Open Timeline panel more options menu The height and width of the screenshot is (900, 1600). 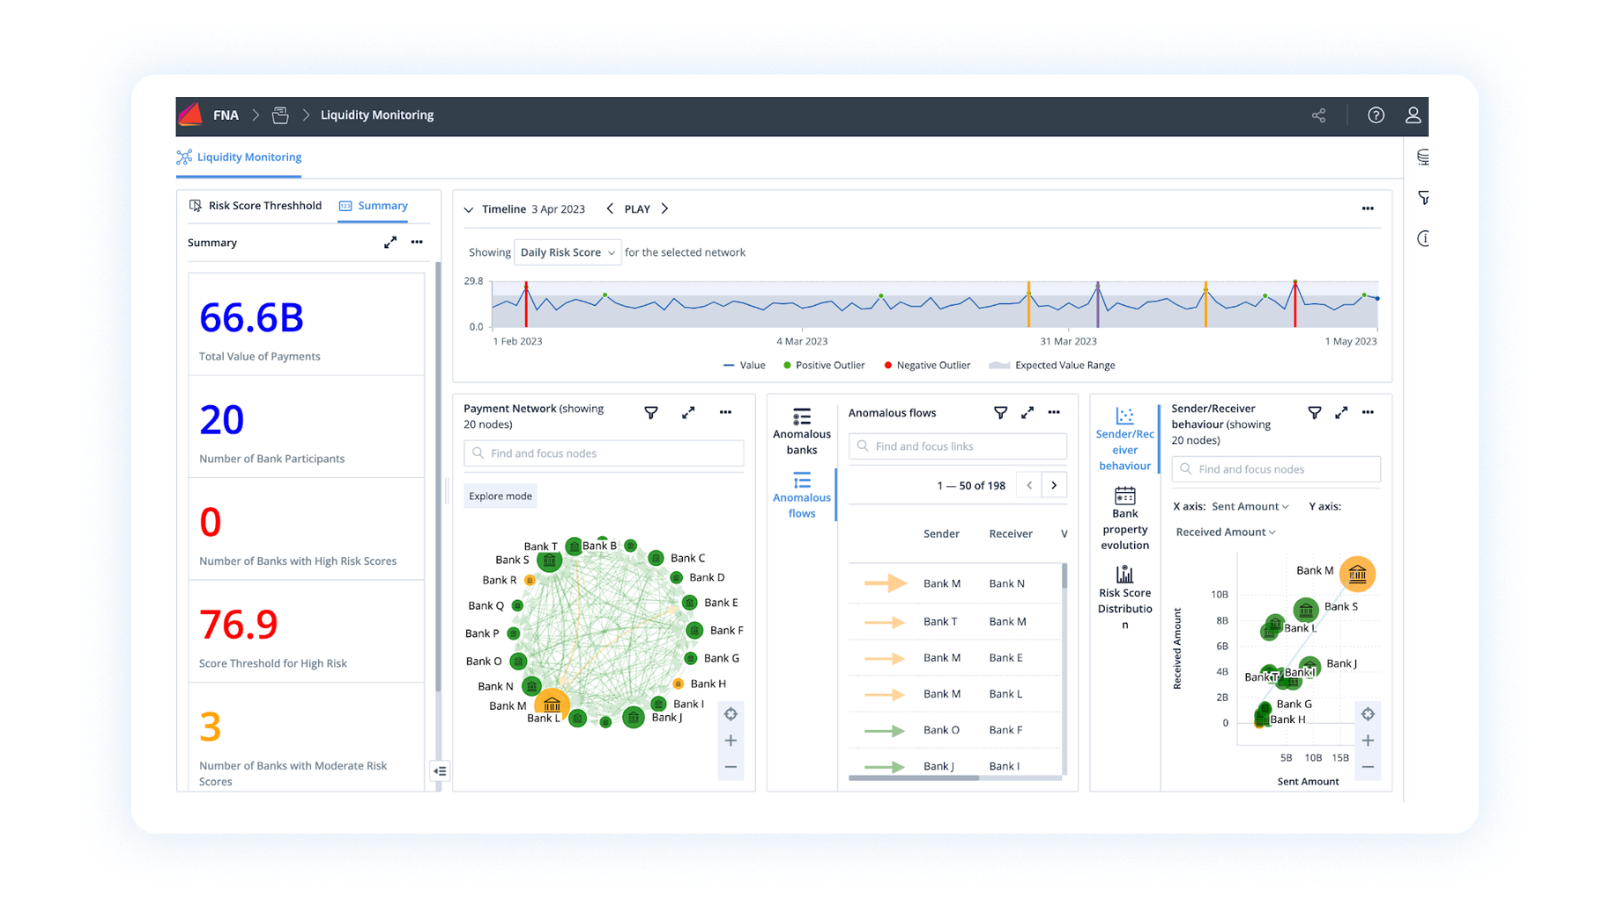point(1367,208)
